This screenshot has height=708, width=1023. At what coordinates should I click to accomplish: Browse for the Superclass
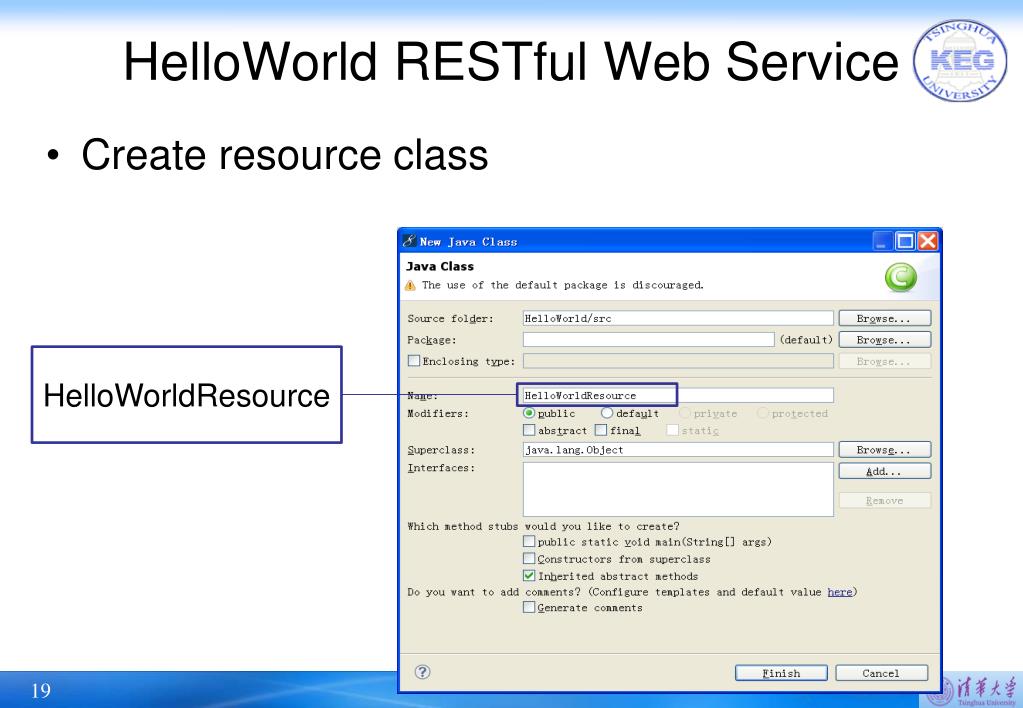pos(884,450)
